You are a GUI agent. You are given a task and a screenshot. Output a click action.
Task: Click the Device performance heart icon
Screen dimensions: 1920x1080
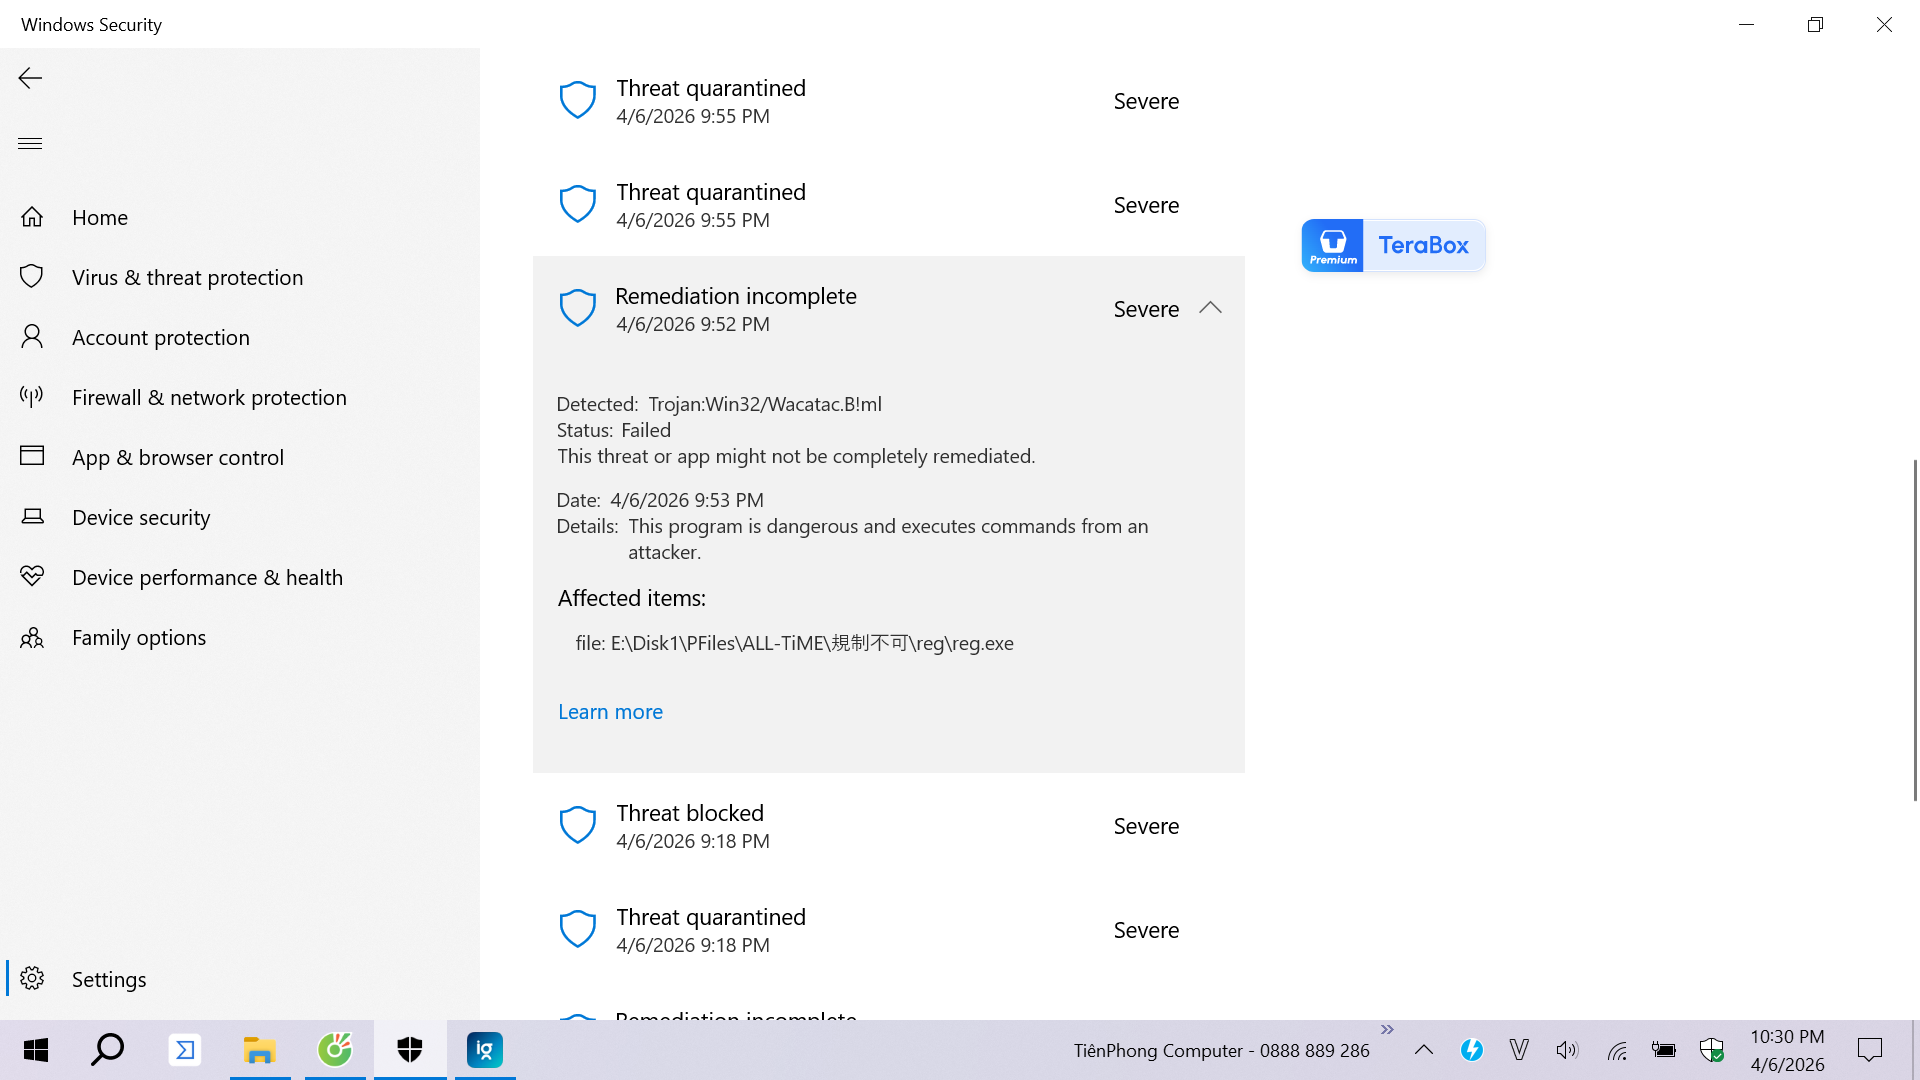32,577
